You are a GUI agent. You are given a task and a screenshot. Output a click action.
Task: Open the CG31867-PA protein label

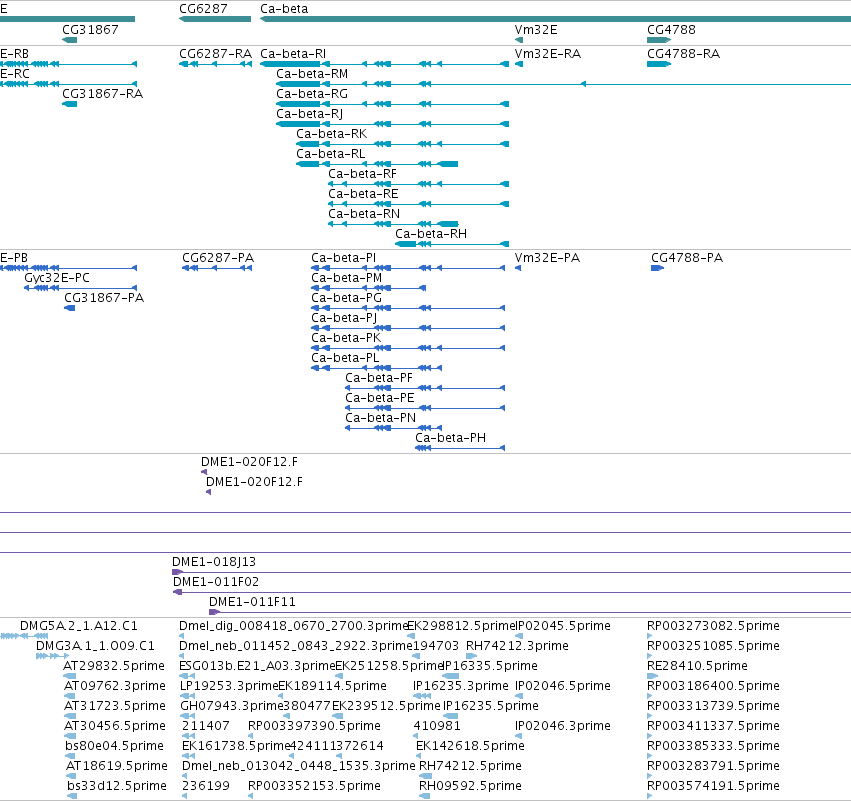point(104,298)
